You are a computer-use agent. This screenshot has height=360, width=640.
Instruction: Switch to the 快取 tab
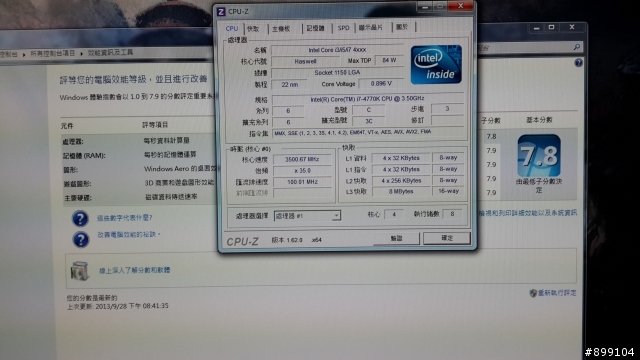point(253,29)
